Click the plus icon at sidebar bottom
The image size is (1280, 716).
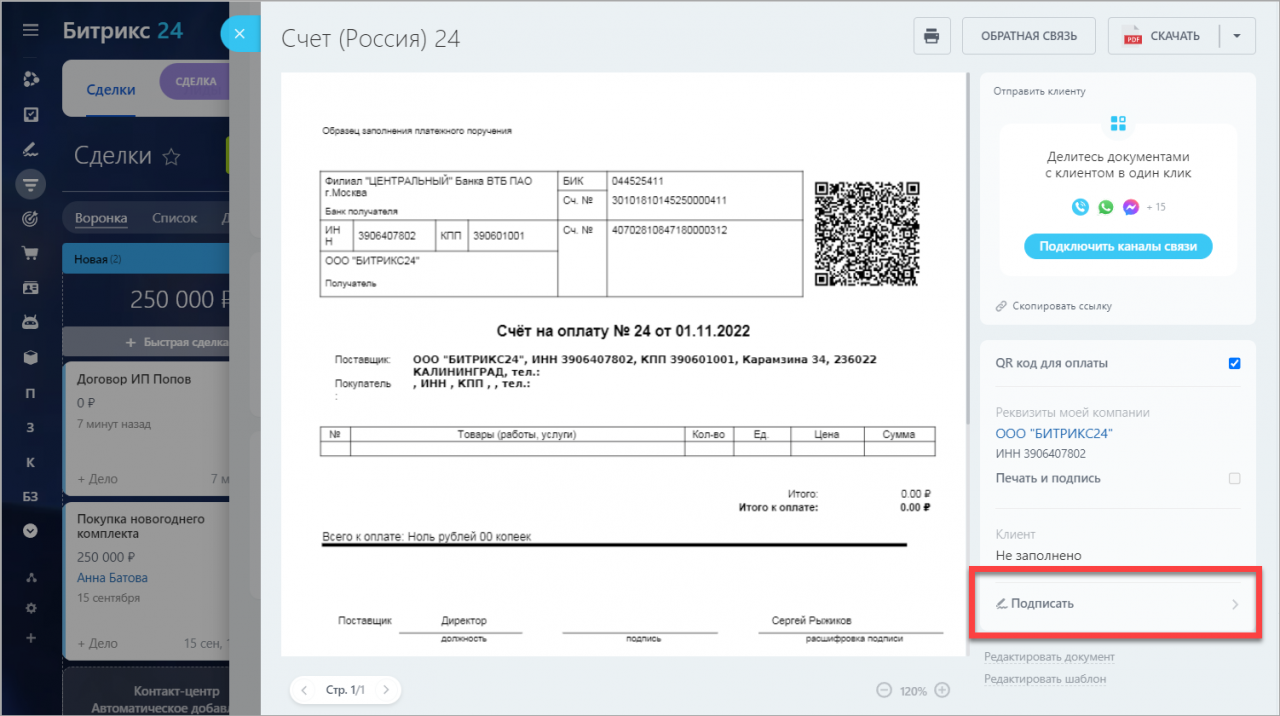[30, 638]
